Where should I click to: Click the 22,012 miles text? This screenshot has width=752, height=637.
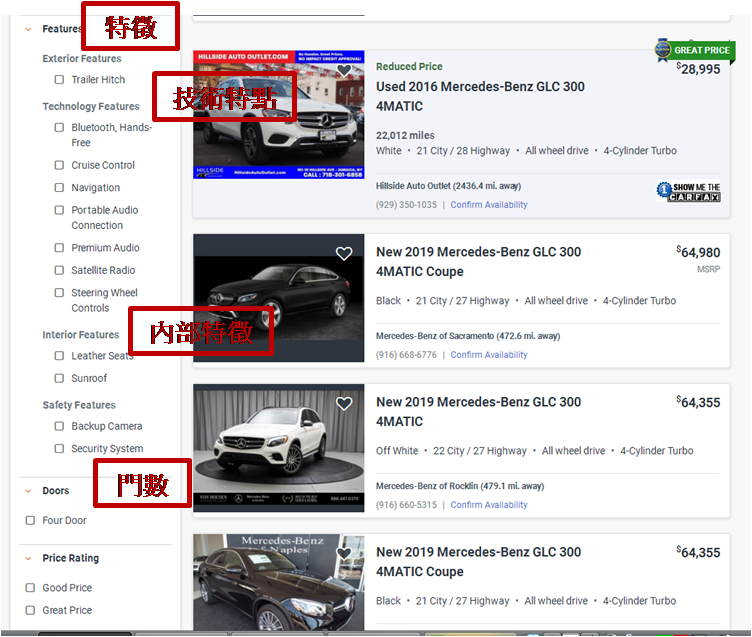click(405, 136)
